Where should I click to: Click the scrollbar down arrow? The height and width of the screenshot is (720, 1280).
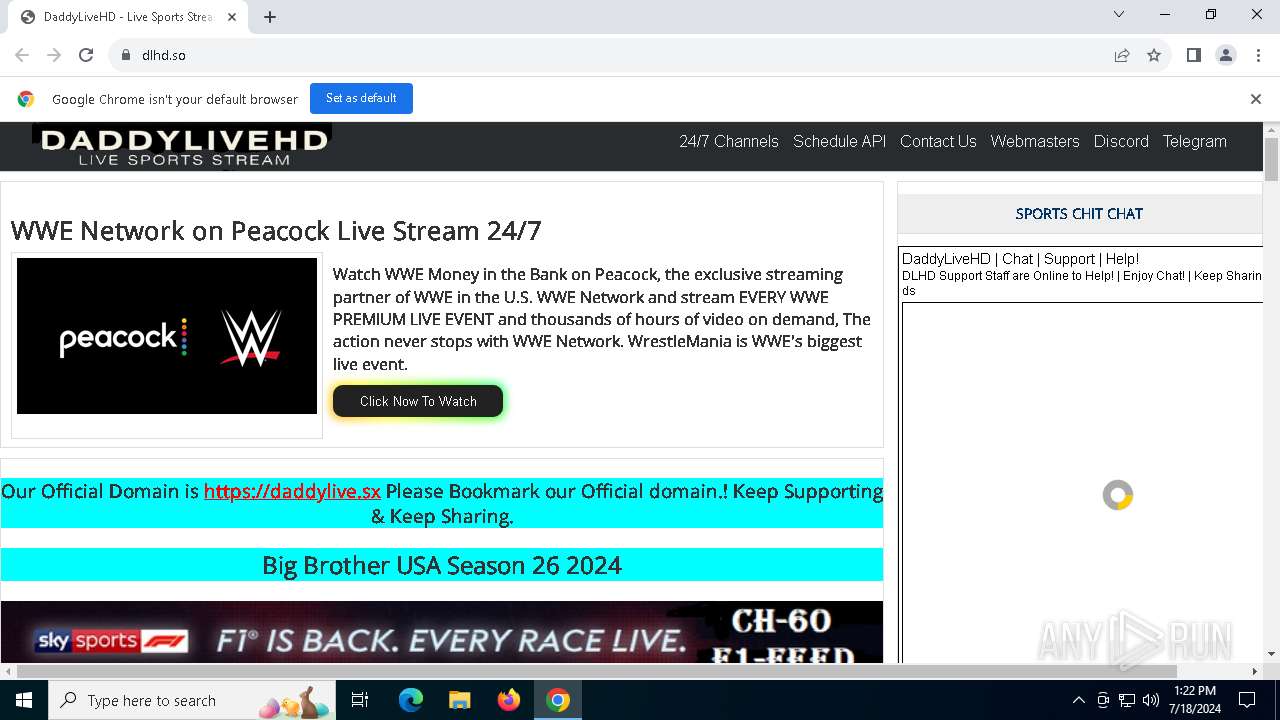[1271, 654]
